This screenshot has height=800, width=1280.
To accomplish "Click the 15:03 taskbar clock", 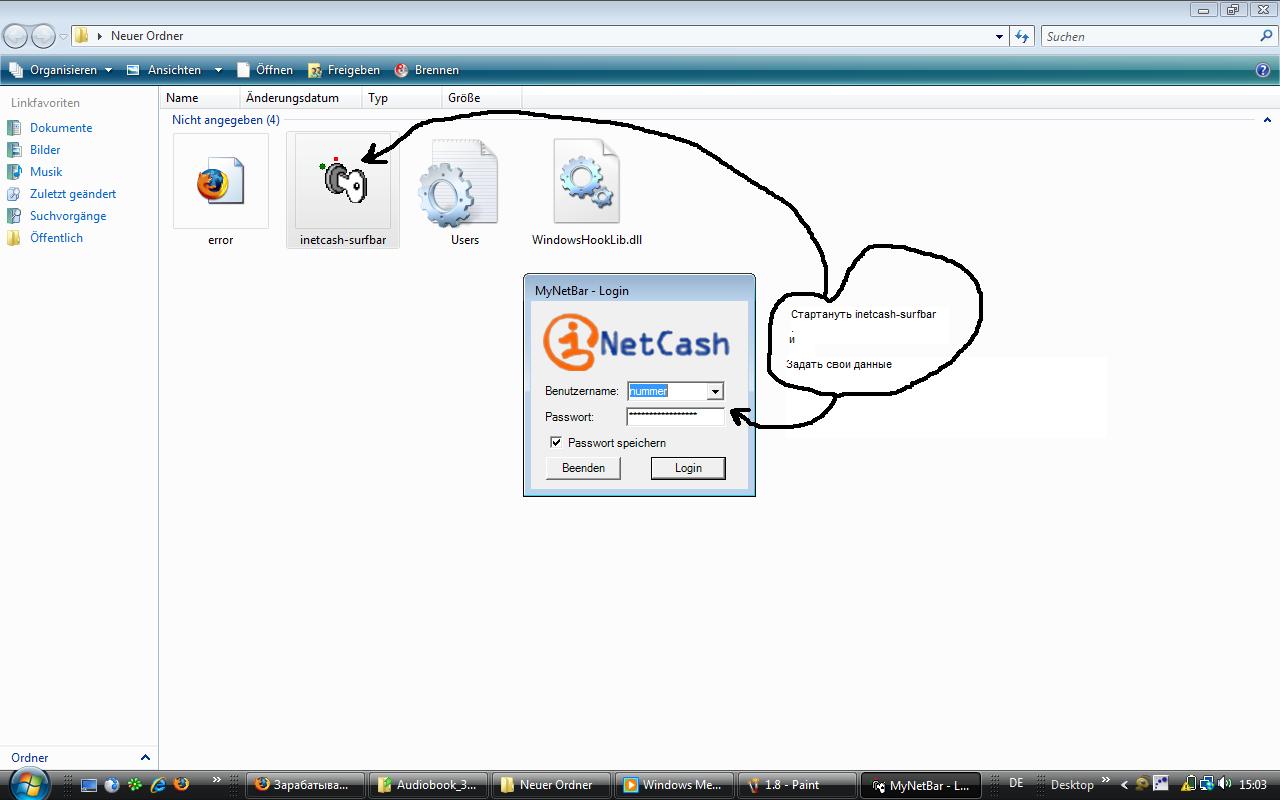I will click(x=1253, y=785).
